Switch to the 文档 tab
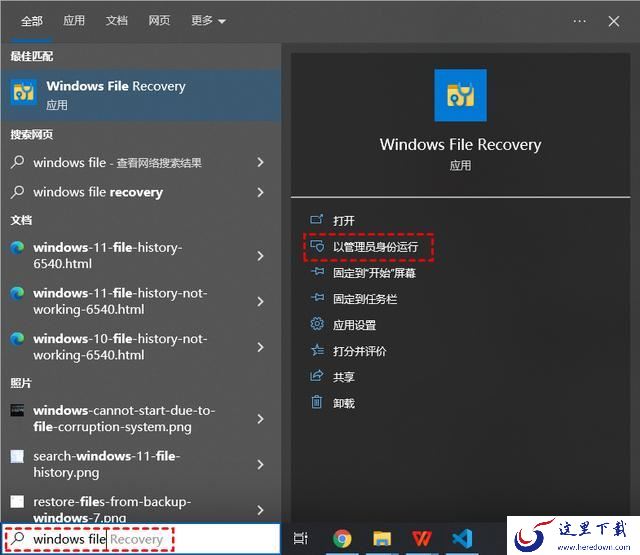 tap(117, 20)
